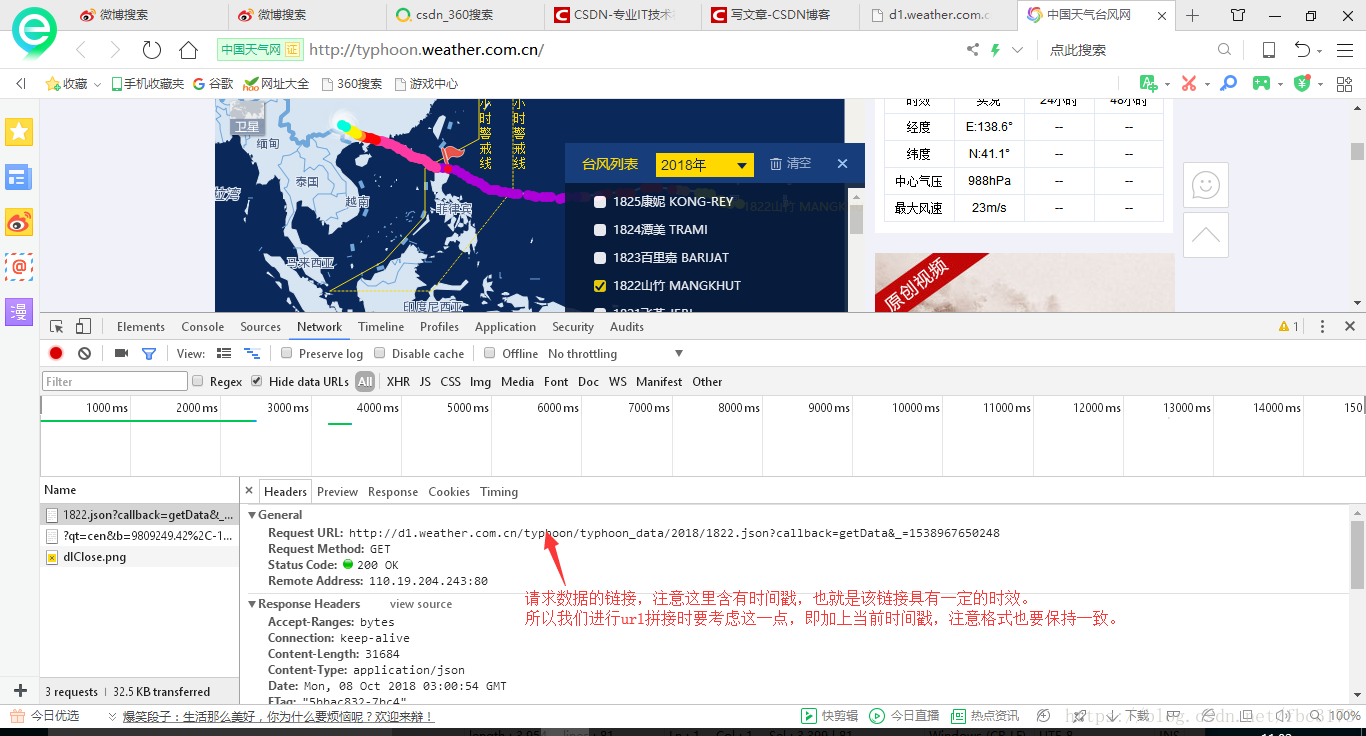
Task: Uncheck Hide data URLs checkbox
Action: pyautogui.click(x=257, y=381)
